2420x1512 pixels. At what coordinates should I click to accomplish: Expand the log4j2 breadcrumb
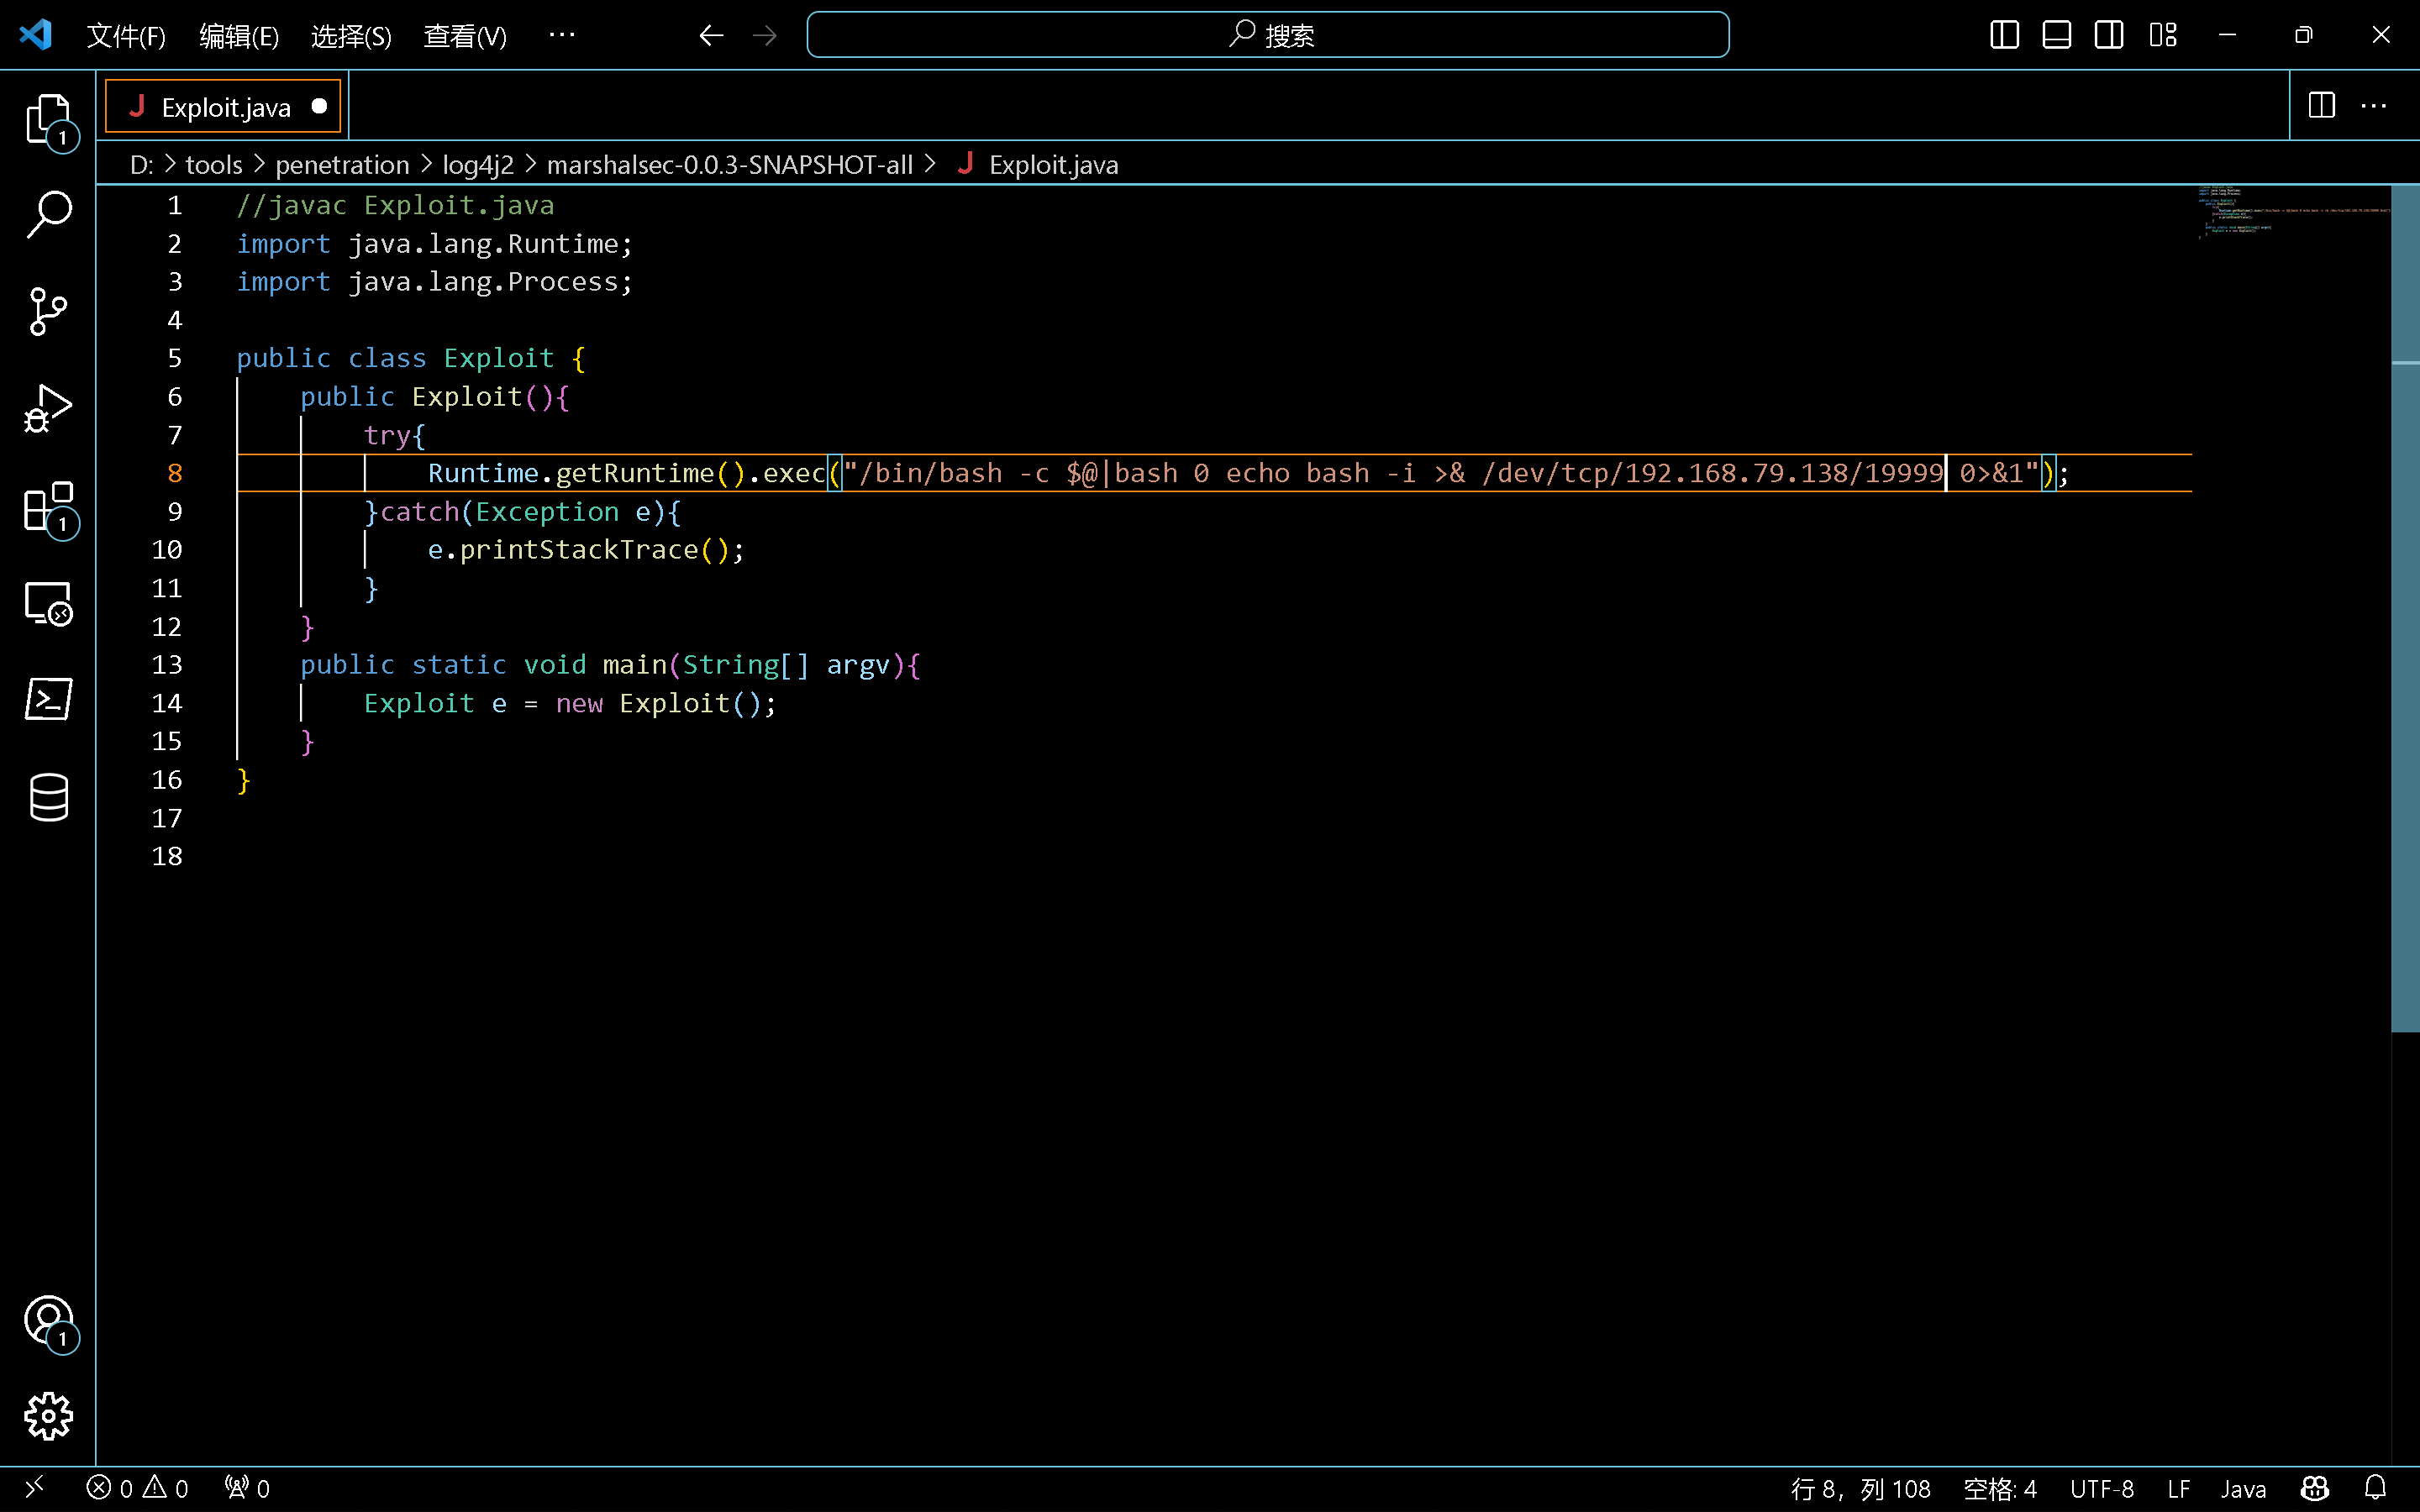click(478, 164)
